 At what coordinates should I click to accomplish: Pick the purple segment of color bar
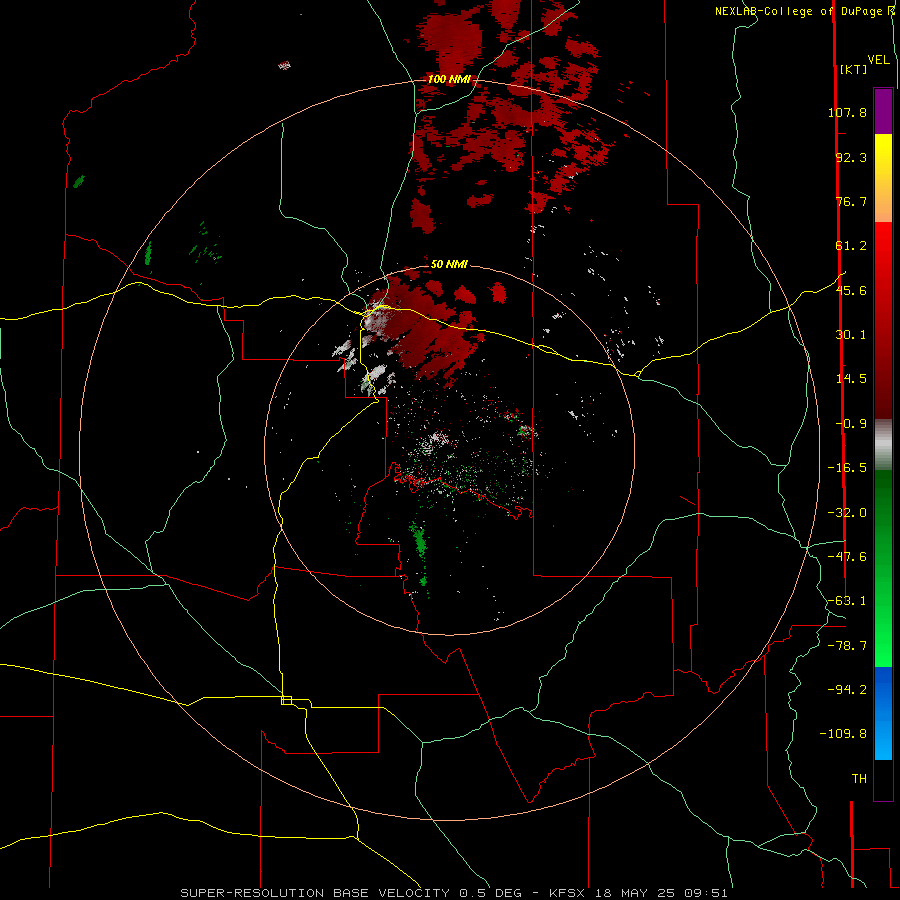pyautogui.click(x=883, y=112)
